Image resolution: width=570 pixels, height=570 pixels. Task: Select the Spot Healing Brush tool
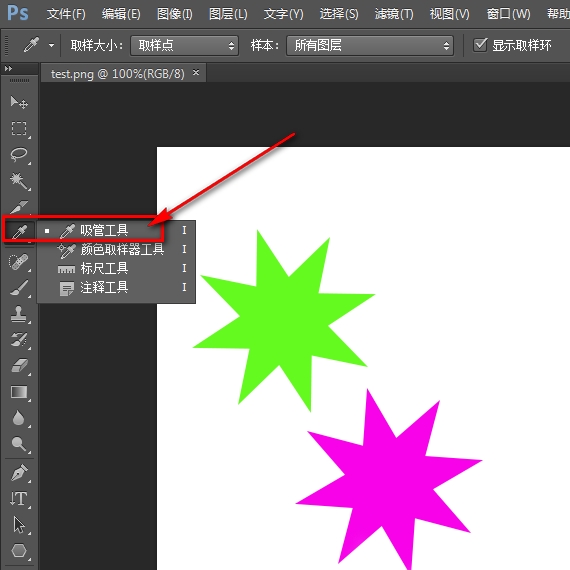pos(19,262)
